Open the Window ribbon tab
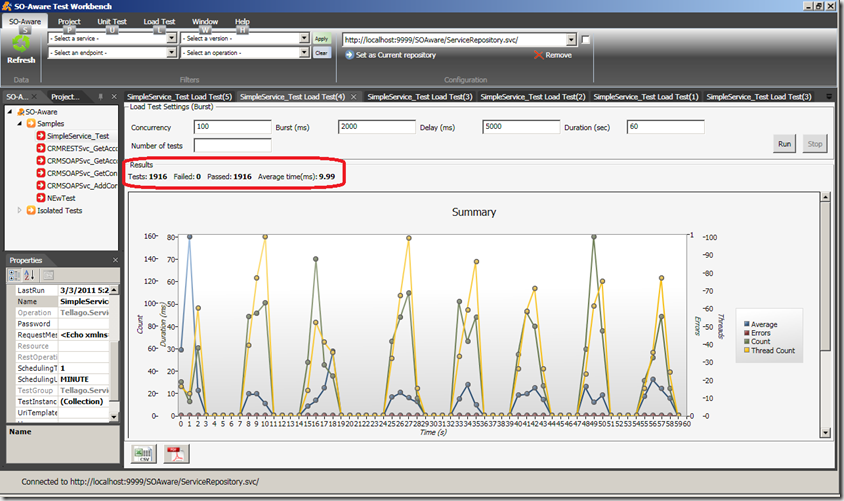 205,22
